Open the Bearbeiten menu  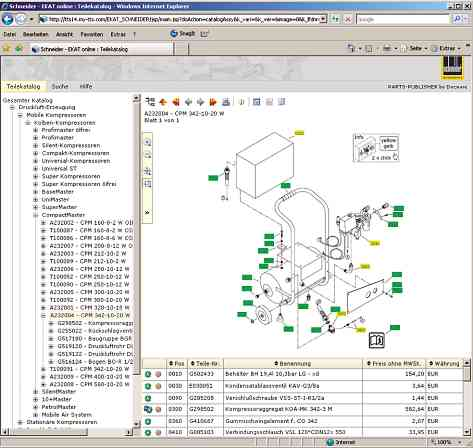(x=35, y=34)
